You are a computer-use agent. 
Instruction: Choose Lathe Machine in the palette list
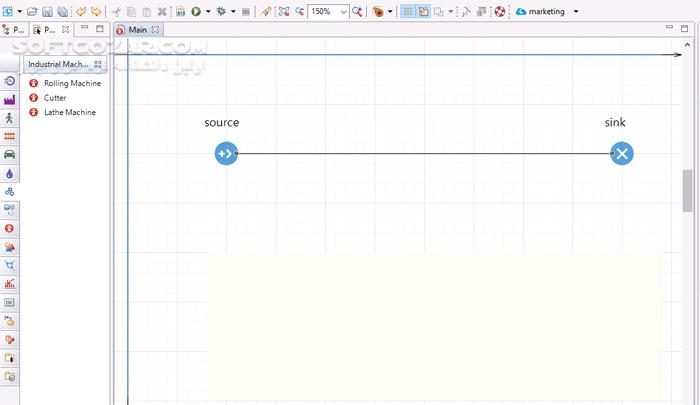69,112
